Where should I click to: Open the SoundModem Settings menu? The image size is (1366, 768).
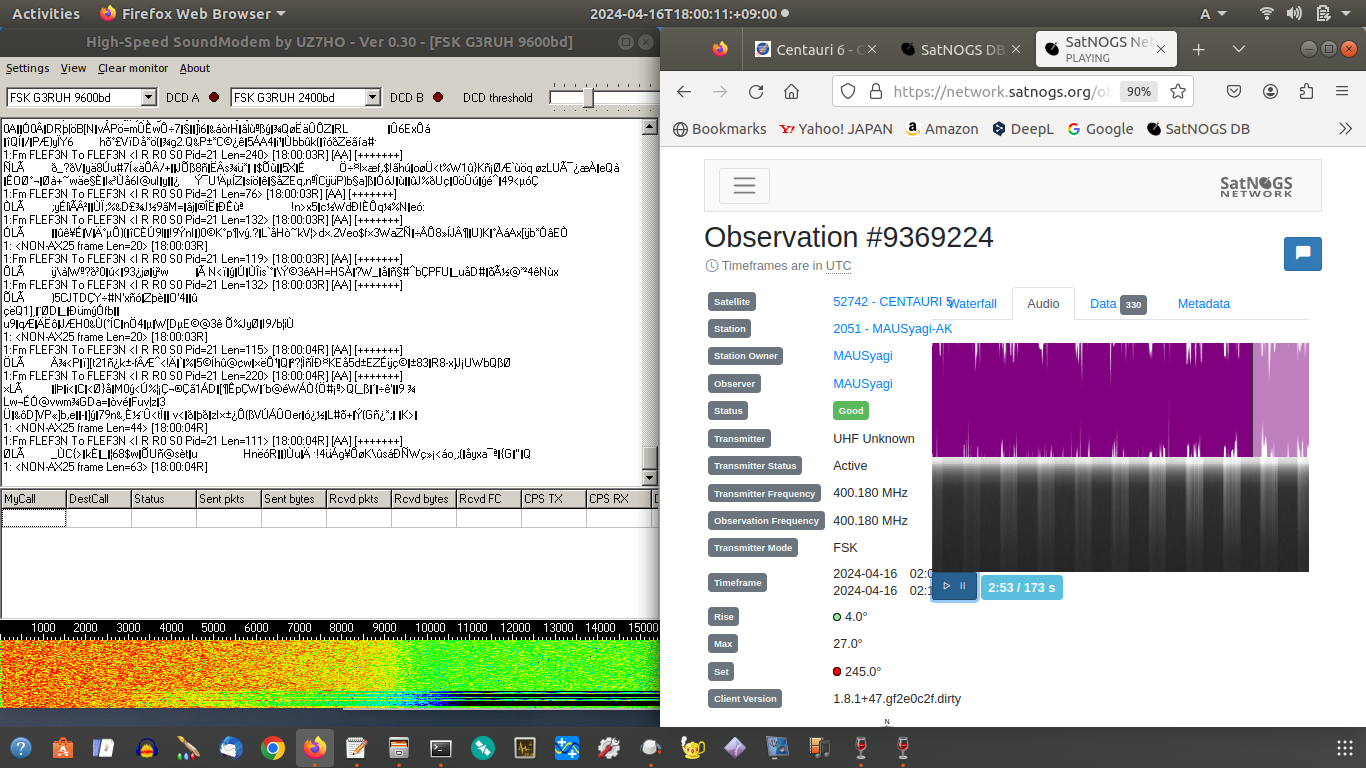click(27, 68)
